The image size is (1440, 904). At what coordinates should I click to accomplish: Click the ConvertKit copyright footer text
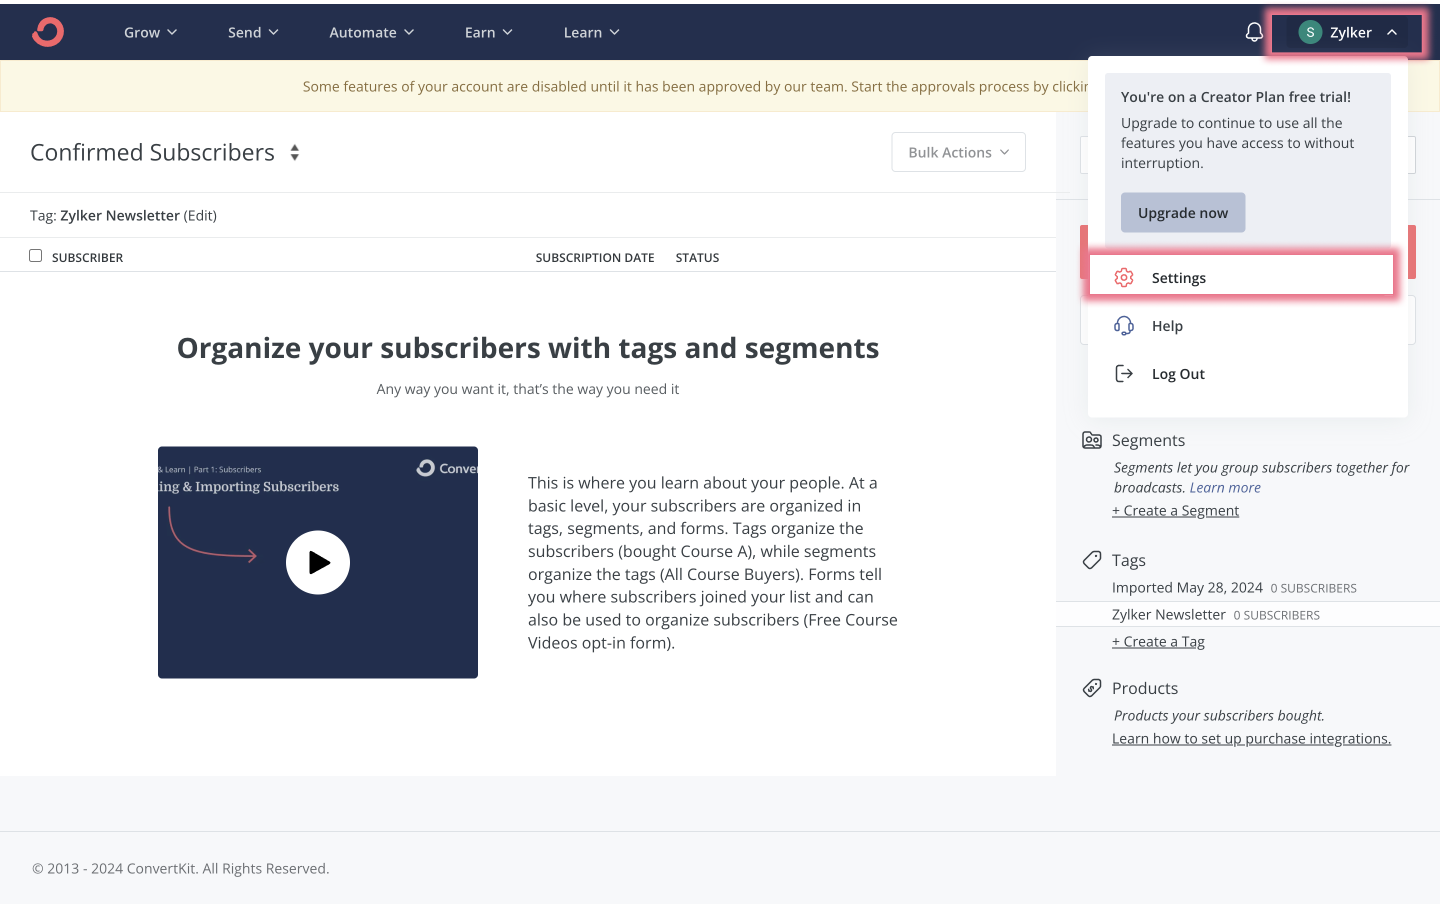click(181, 869)
